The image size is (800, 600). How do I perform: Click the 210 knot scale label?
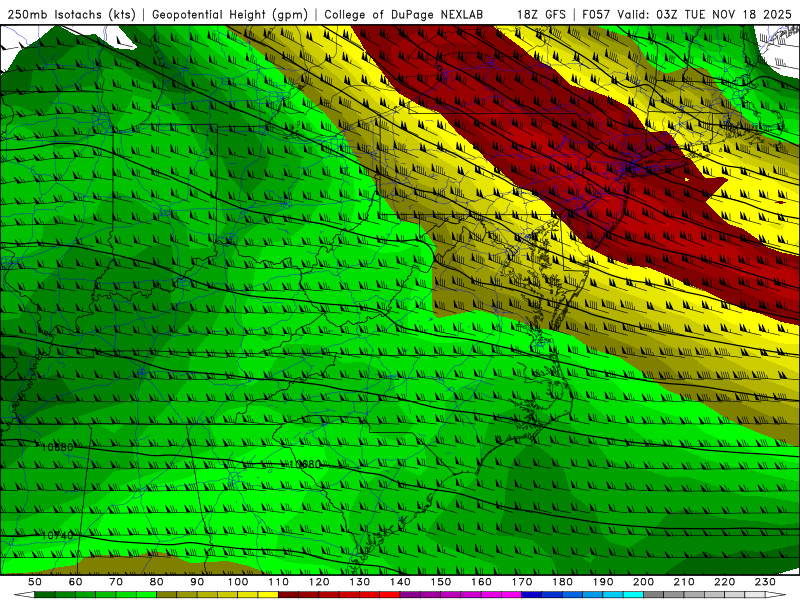click(x=684, y=582)
